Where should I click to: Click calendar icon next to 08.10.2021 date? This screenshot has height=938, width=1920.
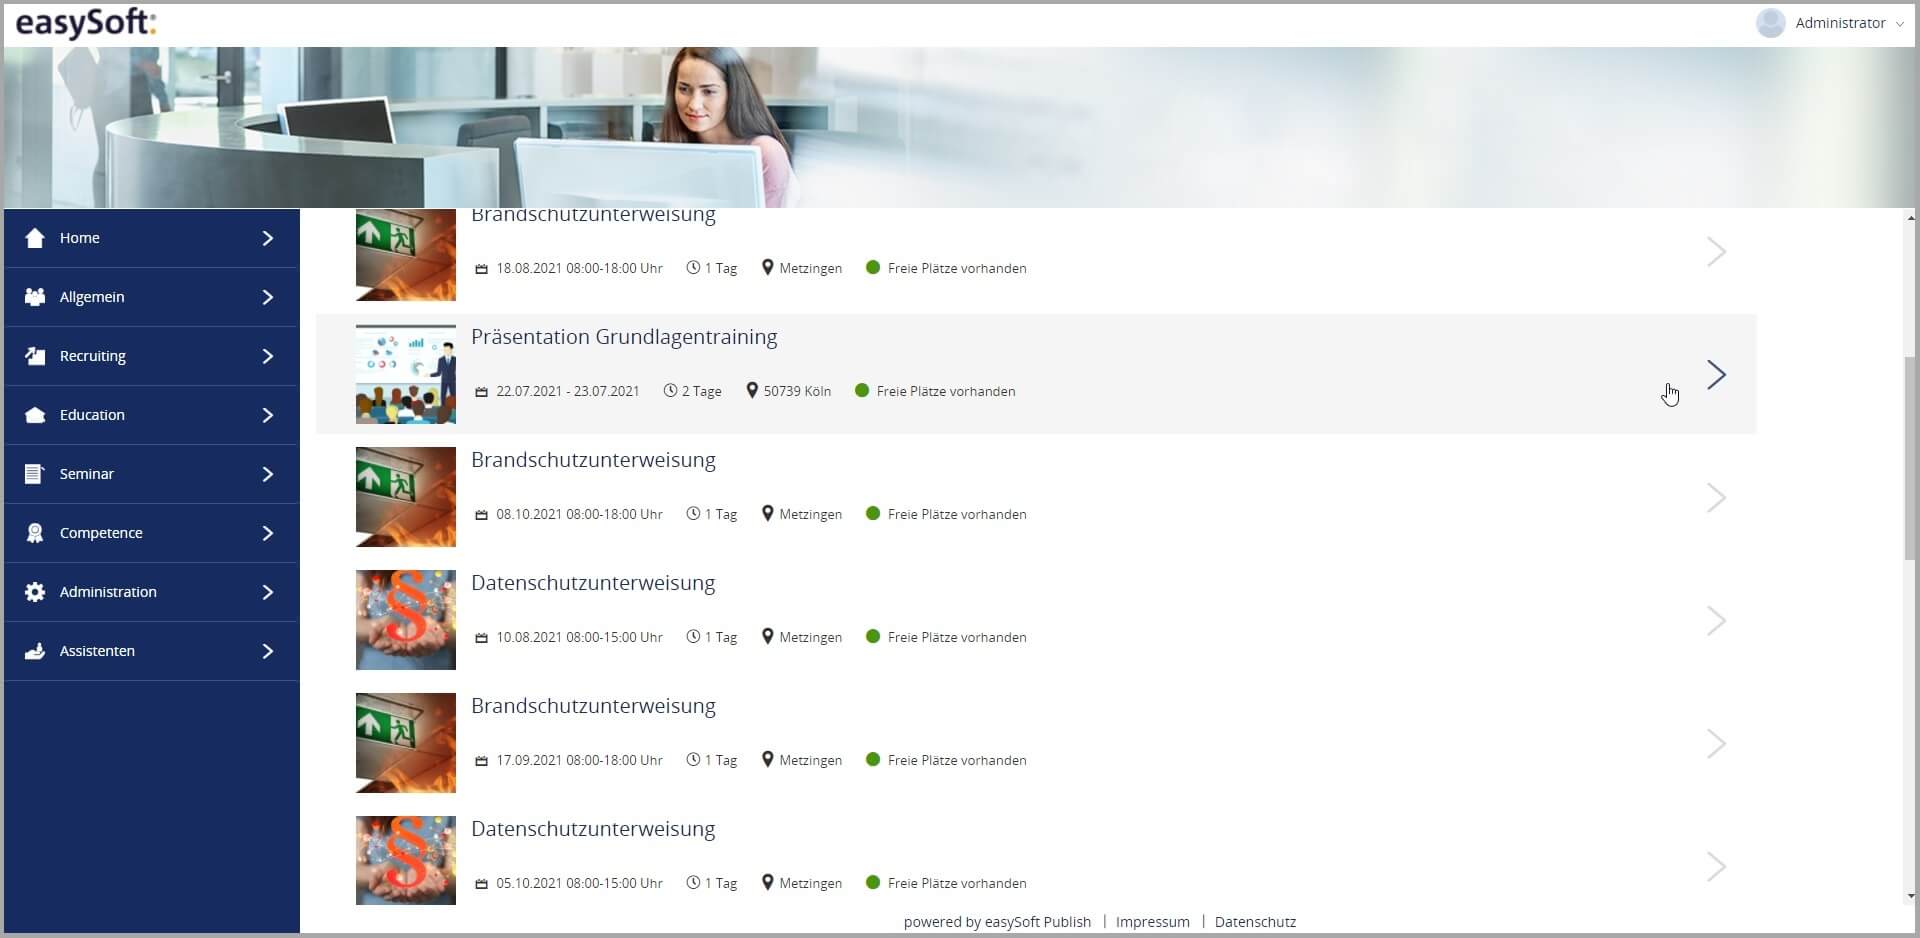pyautogui.click(x=481, y=515)
